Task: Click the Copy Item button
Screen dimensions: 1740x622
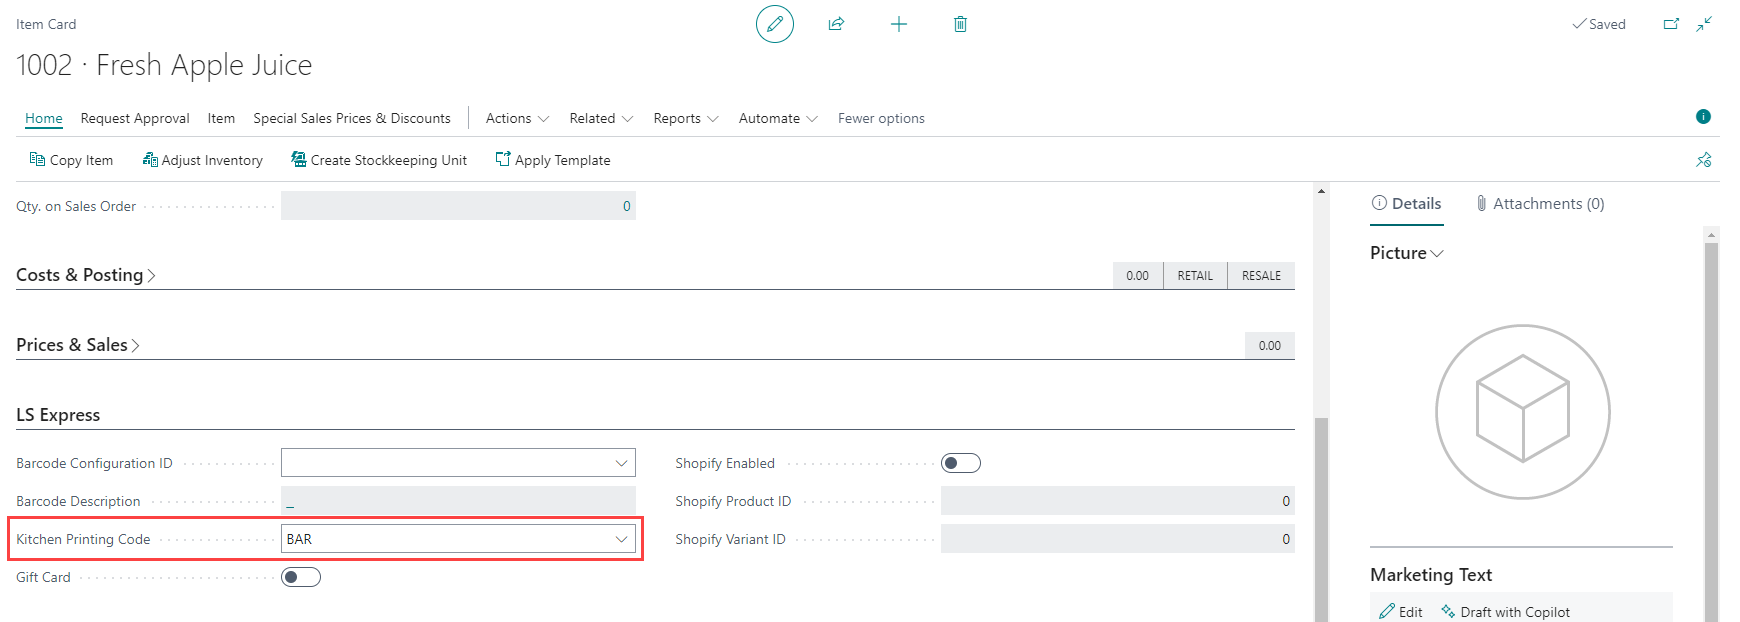Action: [x=71, y=160]
